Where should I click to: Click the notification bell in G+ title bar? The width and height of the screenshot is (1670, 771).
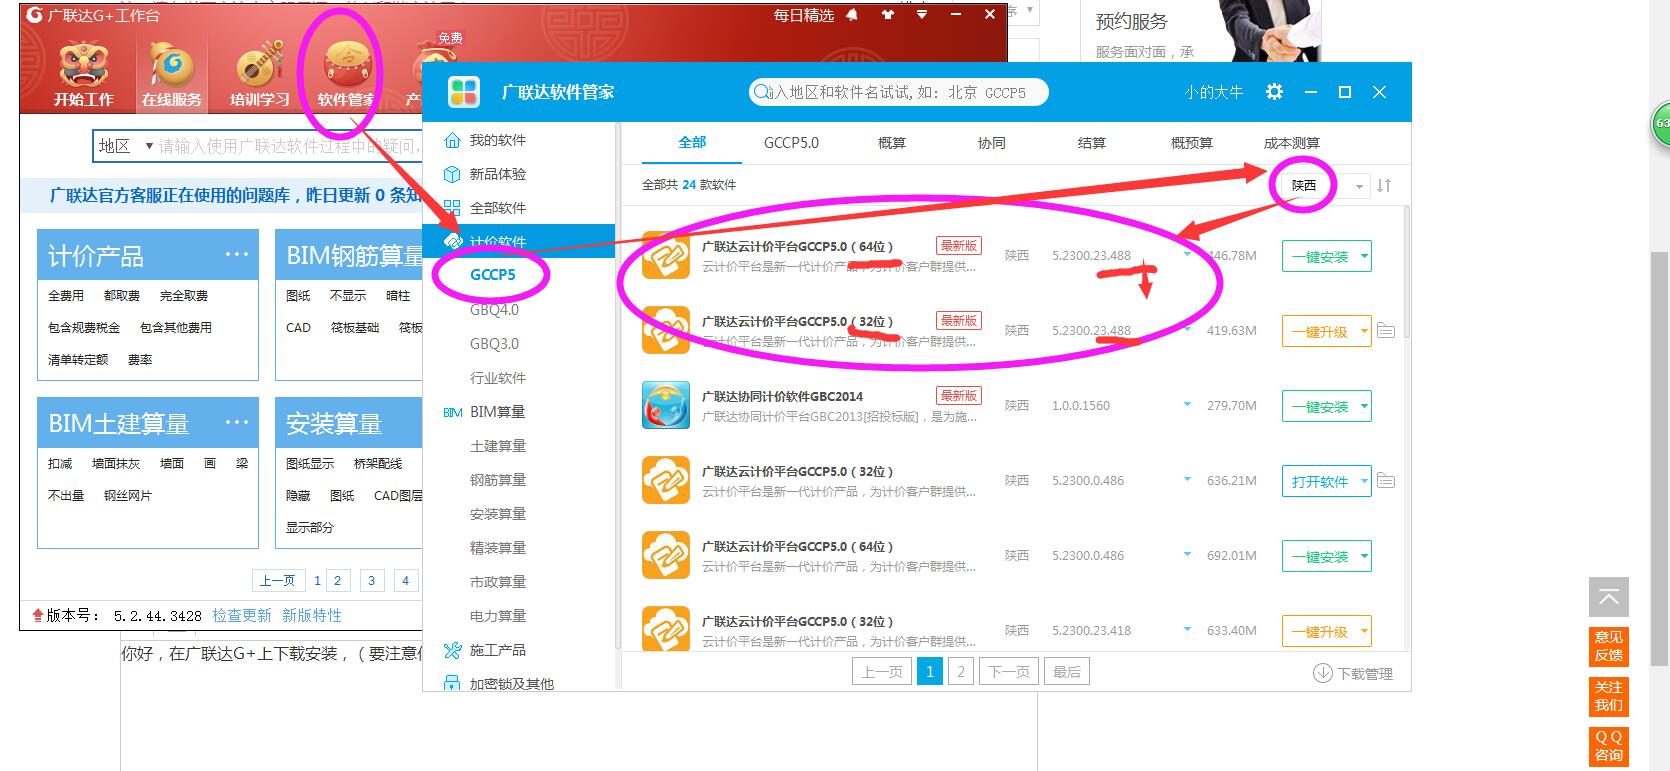tap(852, 15)
